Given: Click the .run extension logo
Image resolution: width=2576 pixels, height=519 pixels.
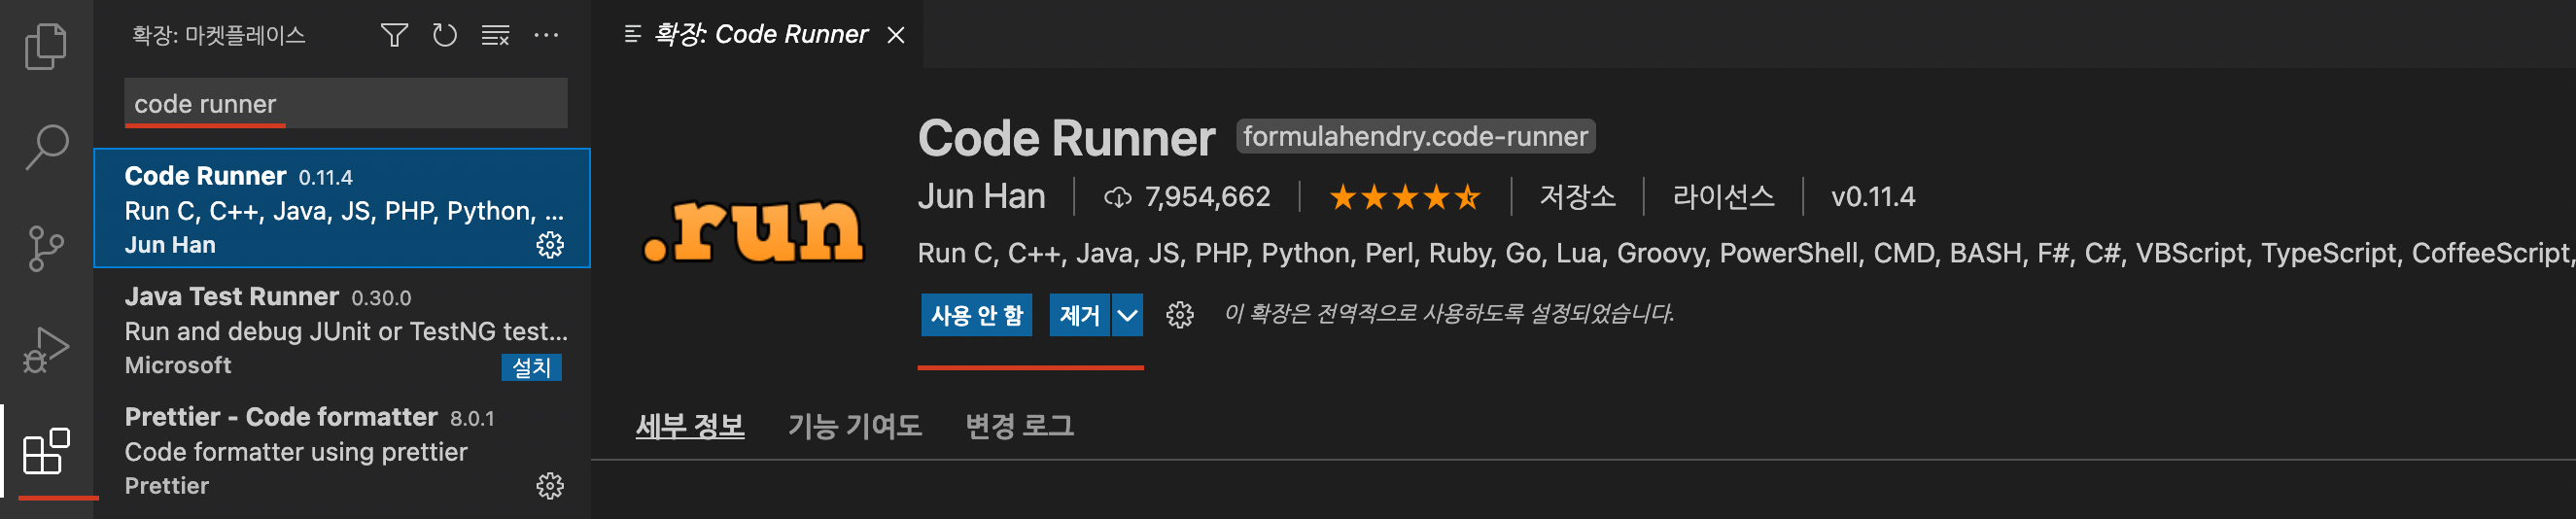Looking at the screenshot, I should pyautogui.click(x=753, y=229).
